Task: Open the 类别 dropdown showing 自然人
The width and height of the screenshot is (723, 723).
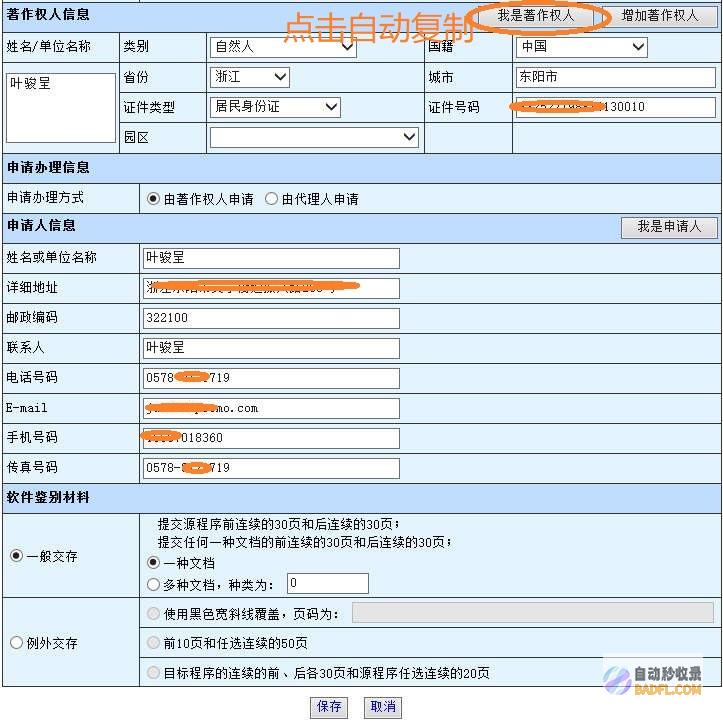Action: tap(283, 47)
